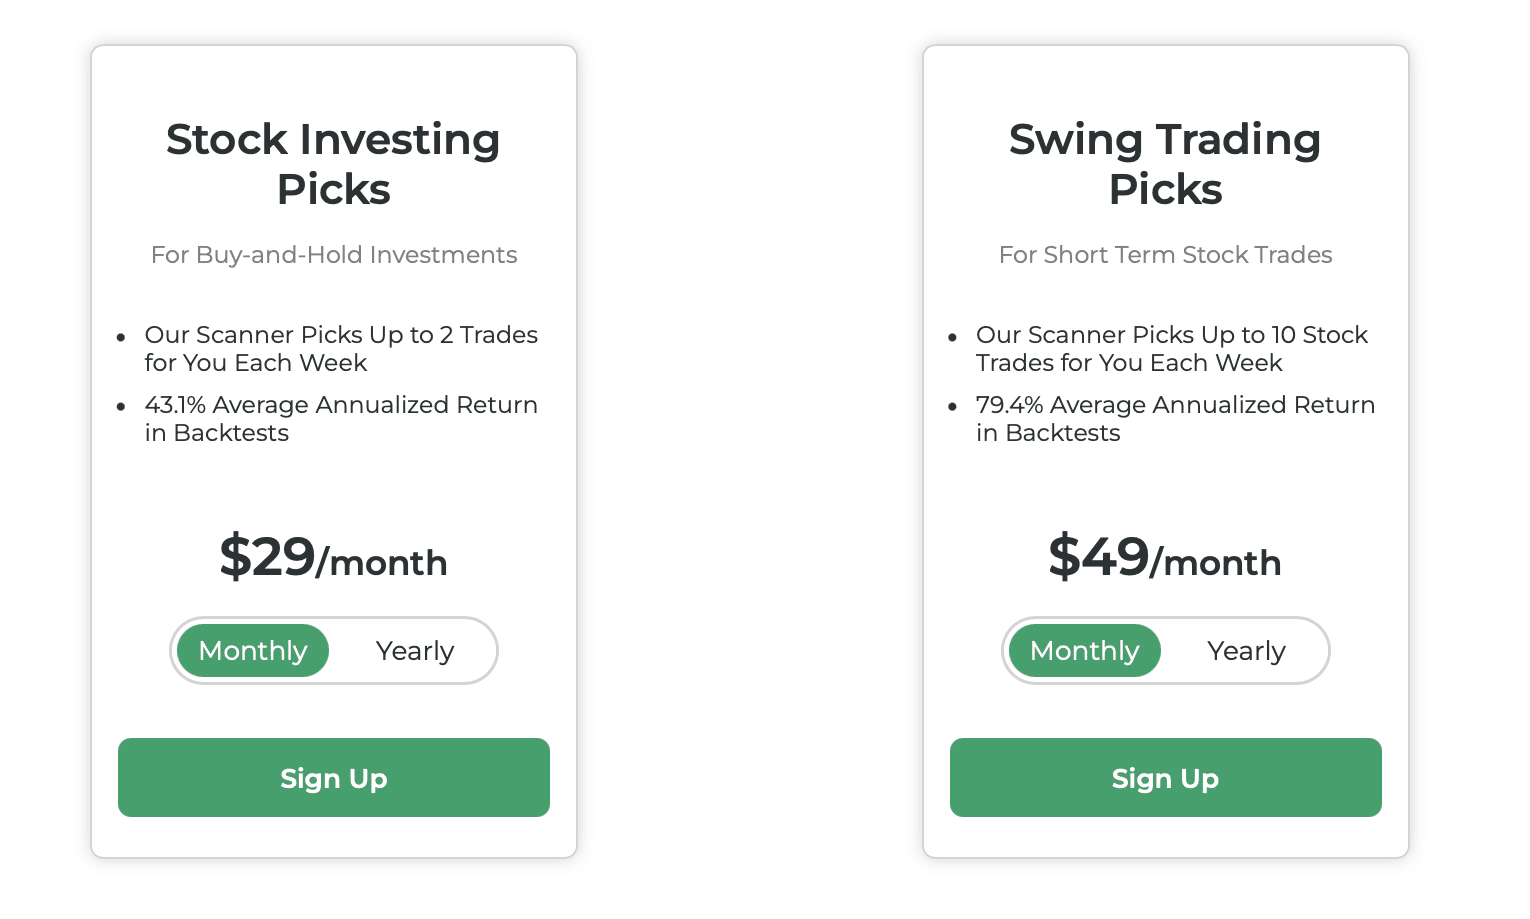The width and height of the screenshot is (1530, 919).
Task: Switch Stock Investing Picks to Yearly billing
Action: (415, 651)
